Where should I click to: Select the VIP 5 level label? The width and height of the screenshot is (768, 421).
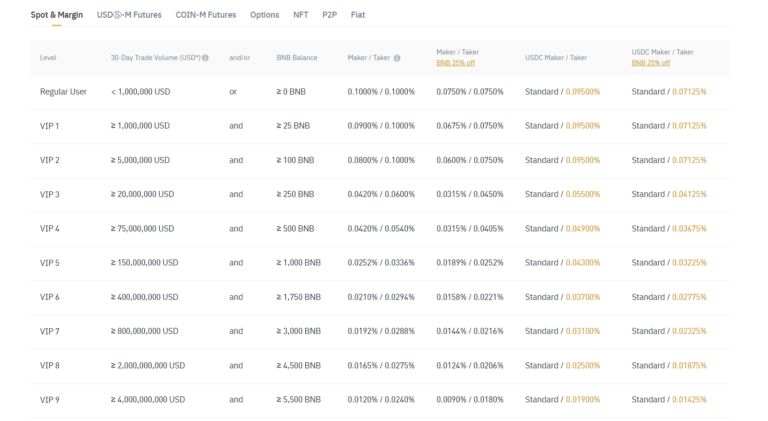(49, 263)
